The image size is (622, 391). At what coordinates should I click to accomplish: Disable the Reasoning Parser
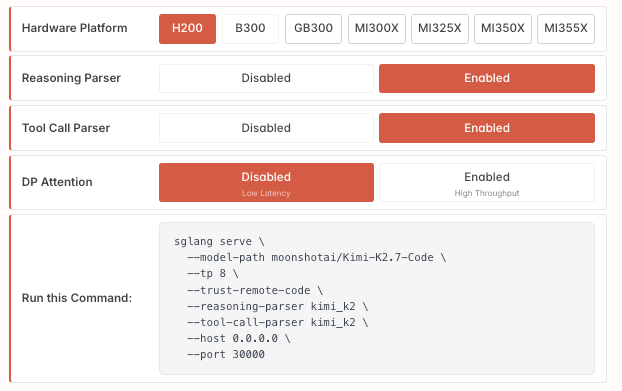(266, 79)
